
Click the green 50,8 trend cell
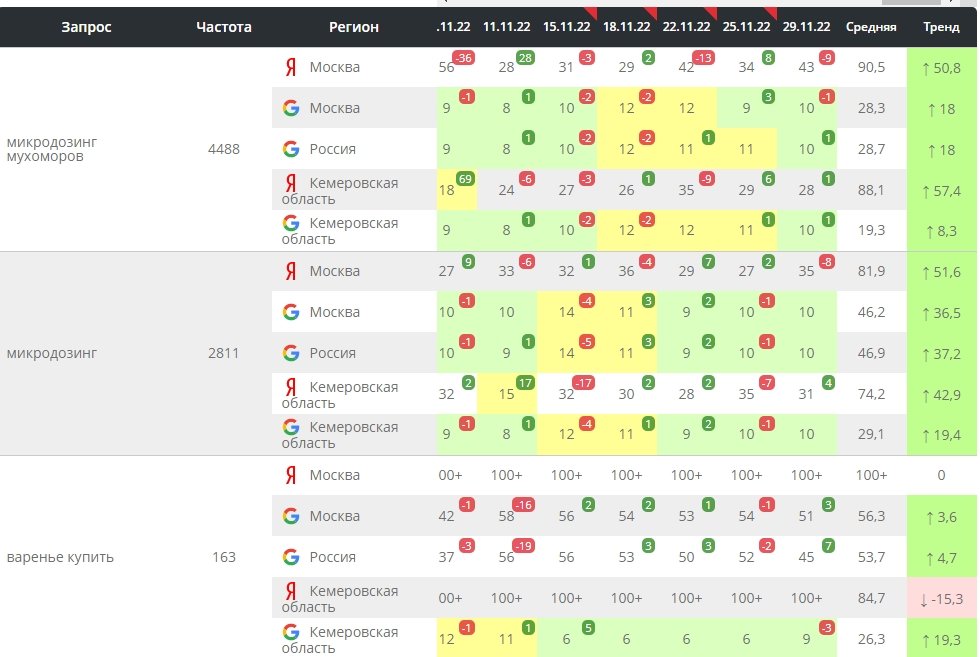click(x=941, y=68)
